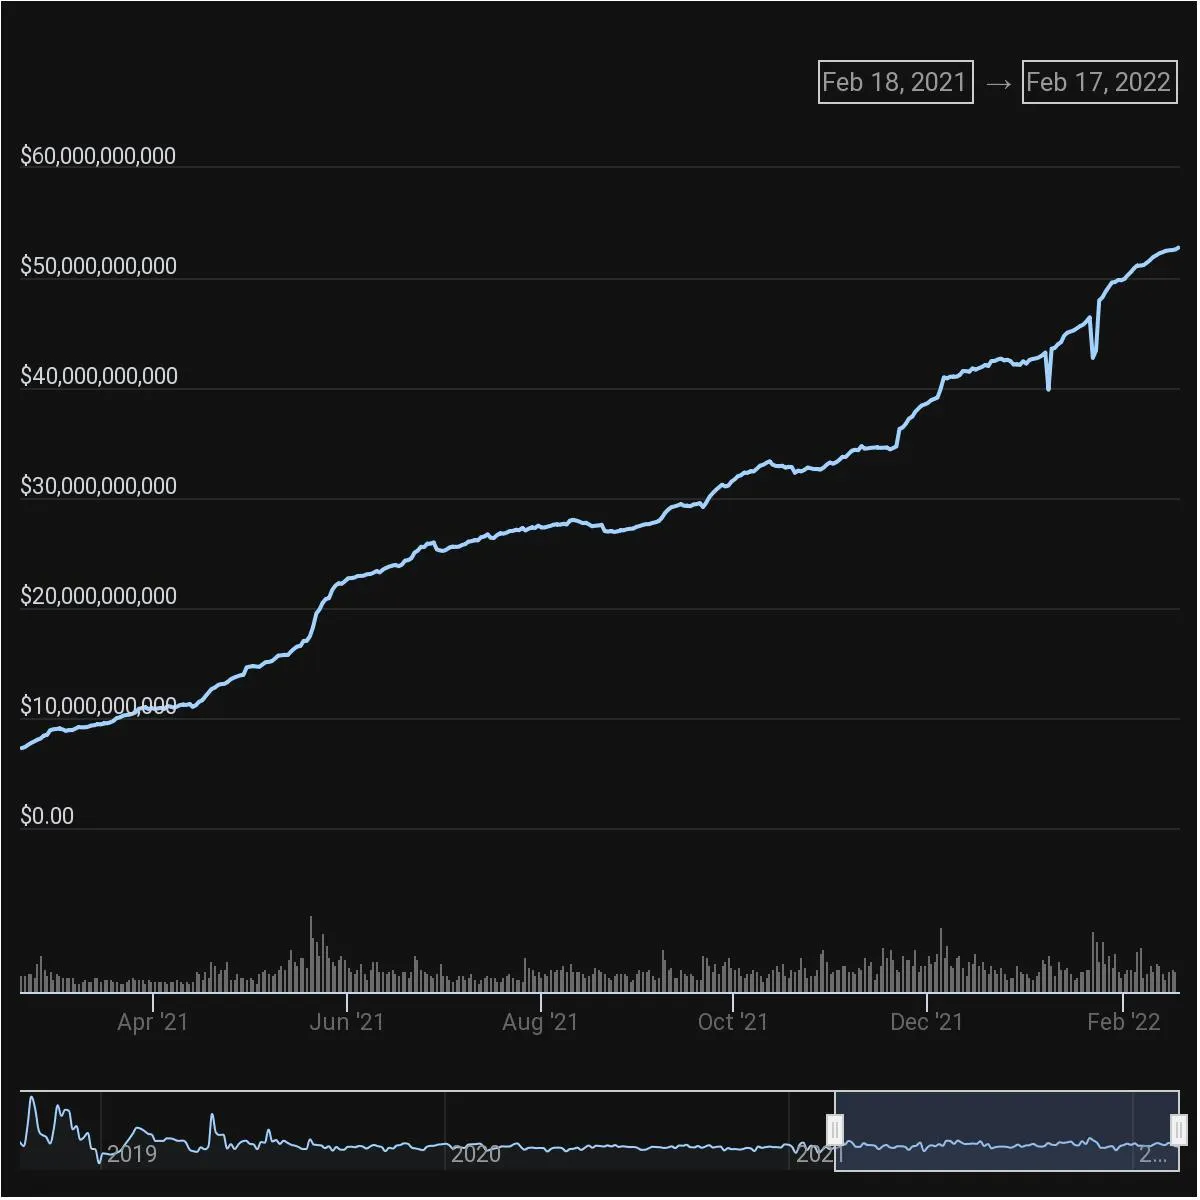Viewport: 1200px width, 1200px height.
Task: Click the Apr '21 axis label
Action: [152, 1022]
